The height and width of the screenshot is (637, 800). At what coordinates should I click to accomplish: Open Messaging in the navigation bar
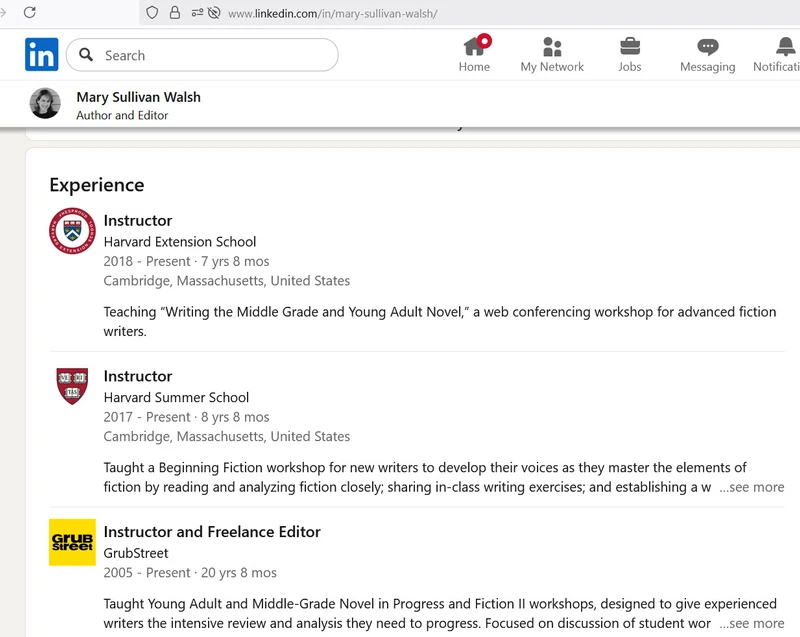point(708,55)
